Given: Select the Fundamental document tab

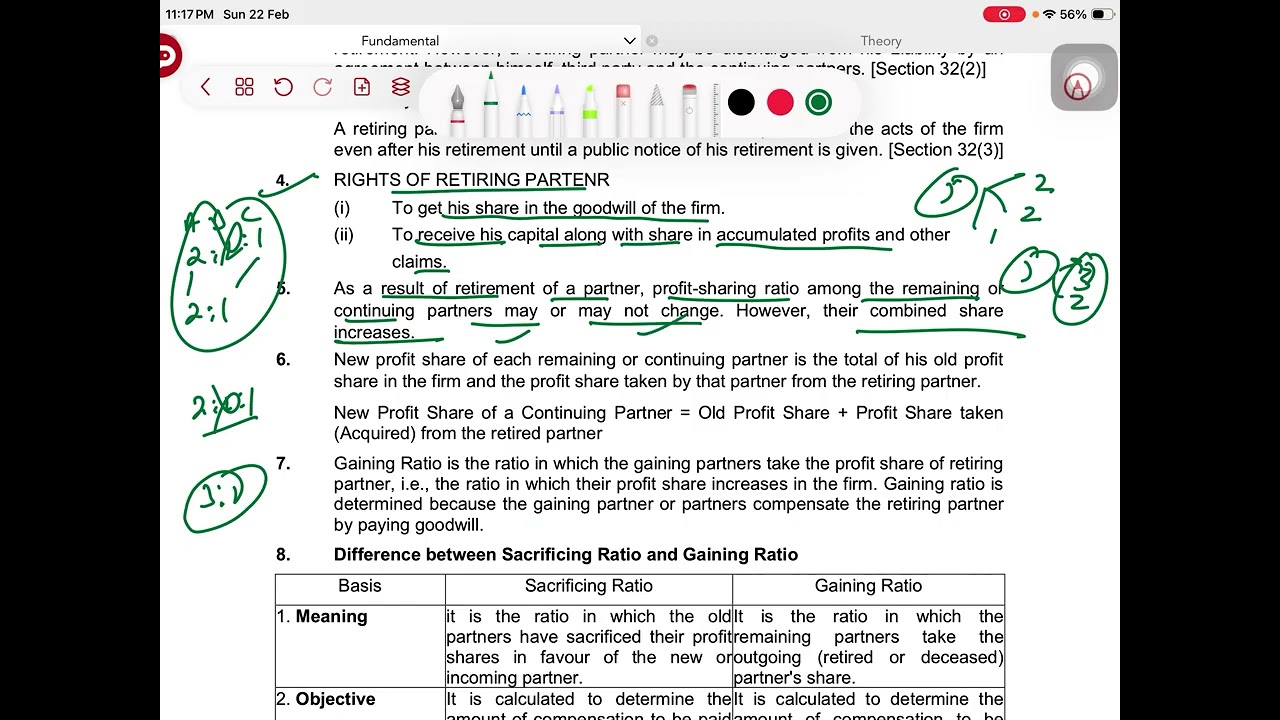Looking at the screenshot, I should [x=400, y=41].
